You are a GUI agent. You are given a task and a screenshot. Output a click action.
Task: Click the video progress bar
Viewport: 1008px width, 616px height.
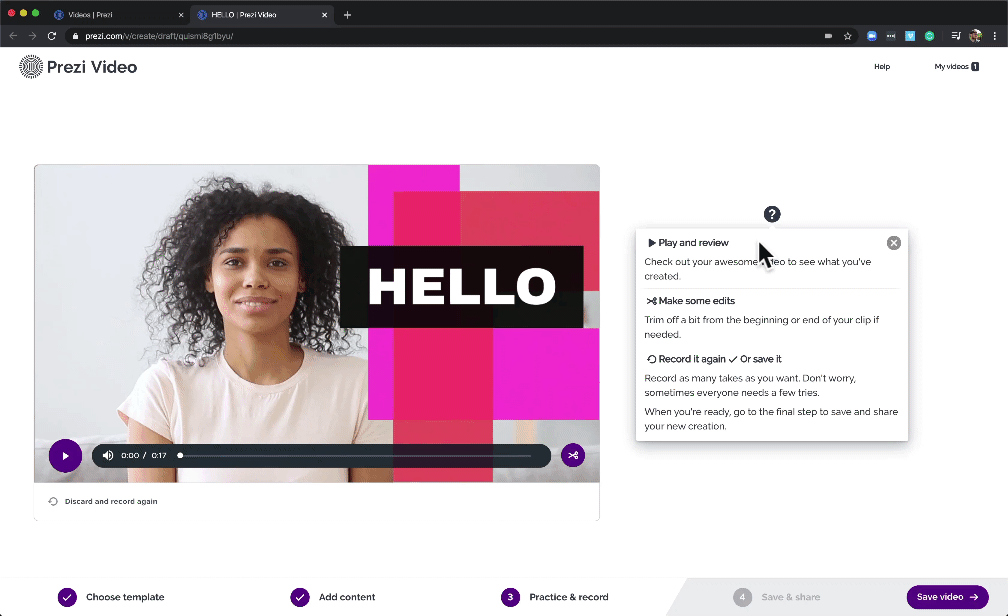[x=355, y=456]
